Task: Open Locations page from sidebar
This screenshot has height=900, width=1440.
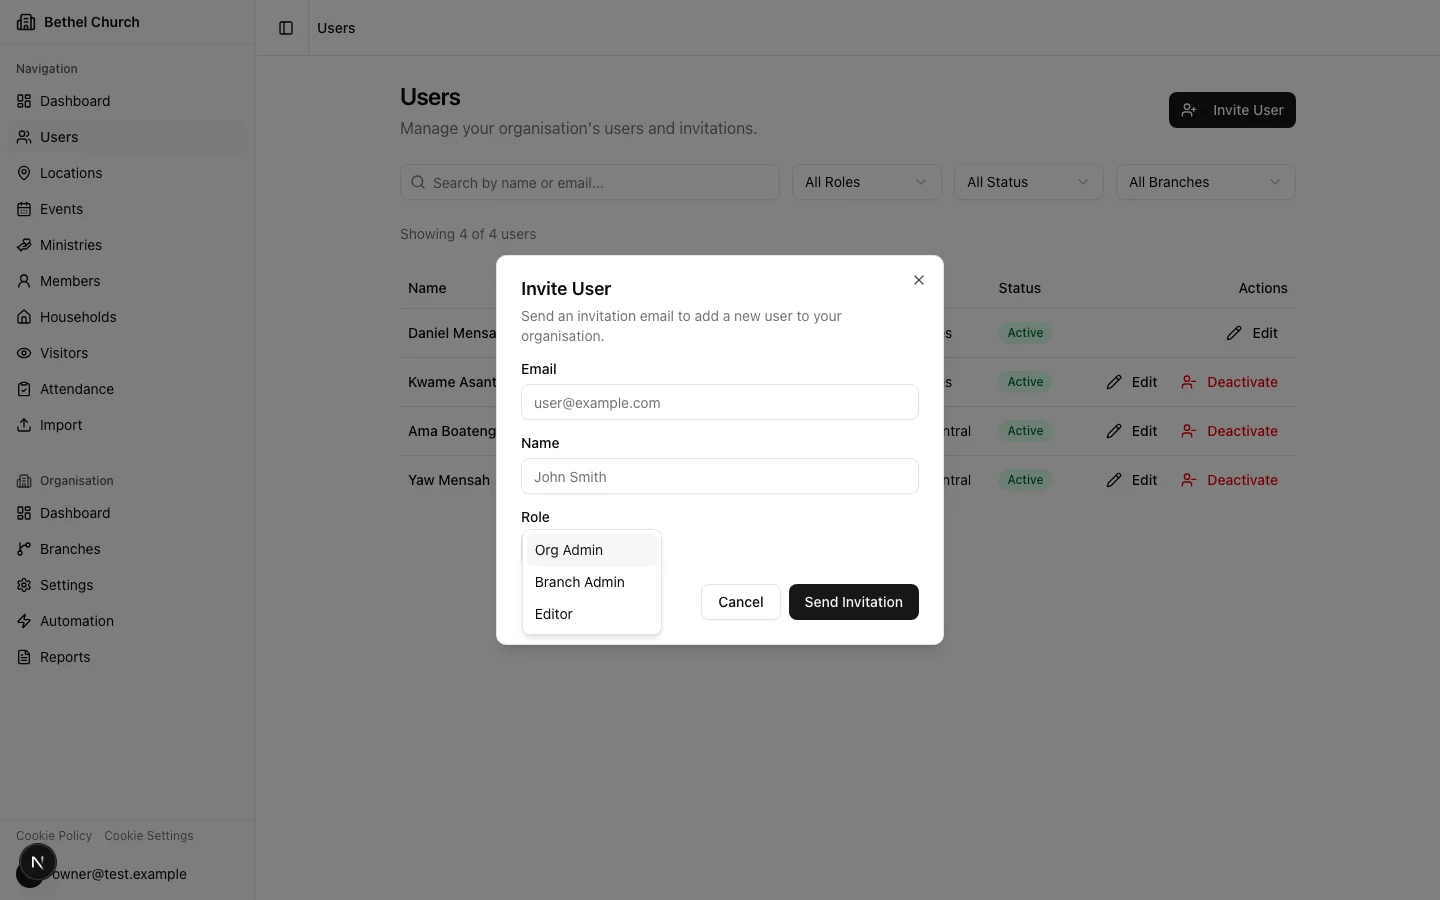Action: (x=128, y=173)
